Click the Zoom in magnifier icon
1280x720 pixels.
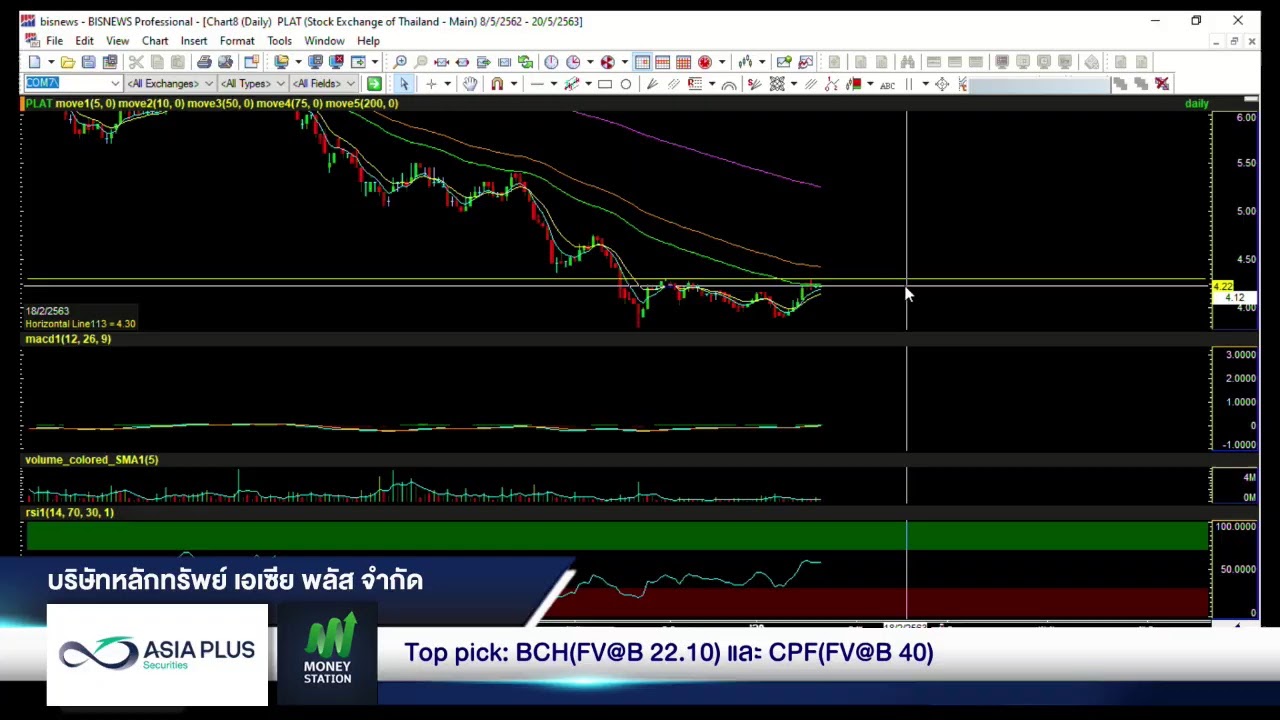coord(400,62)
